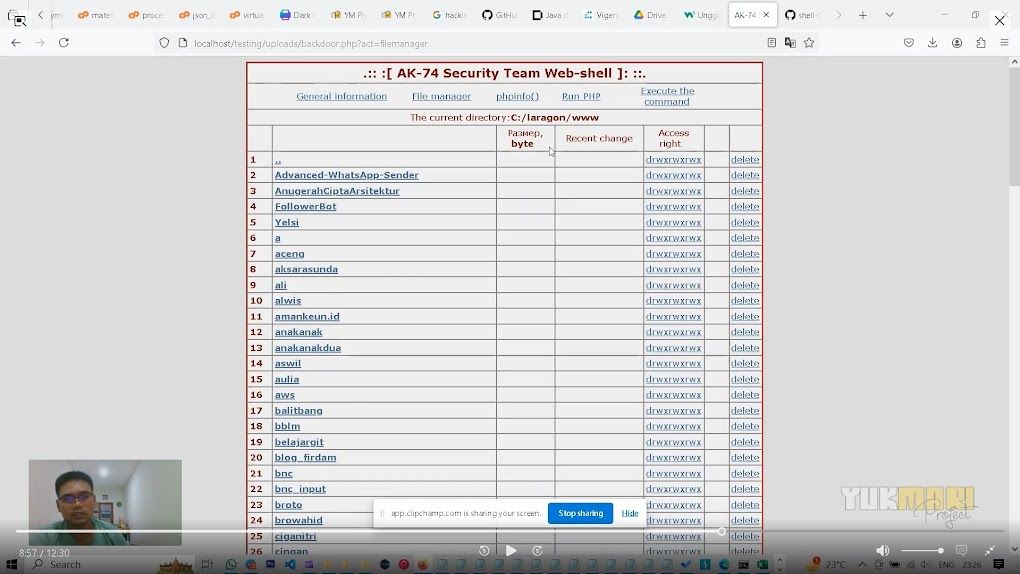This screenshot has width=1020, height=574.
Task: Rewind the video a few seconds
Action: point(484,551)
